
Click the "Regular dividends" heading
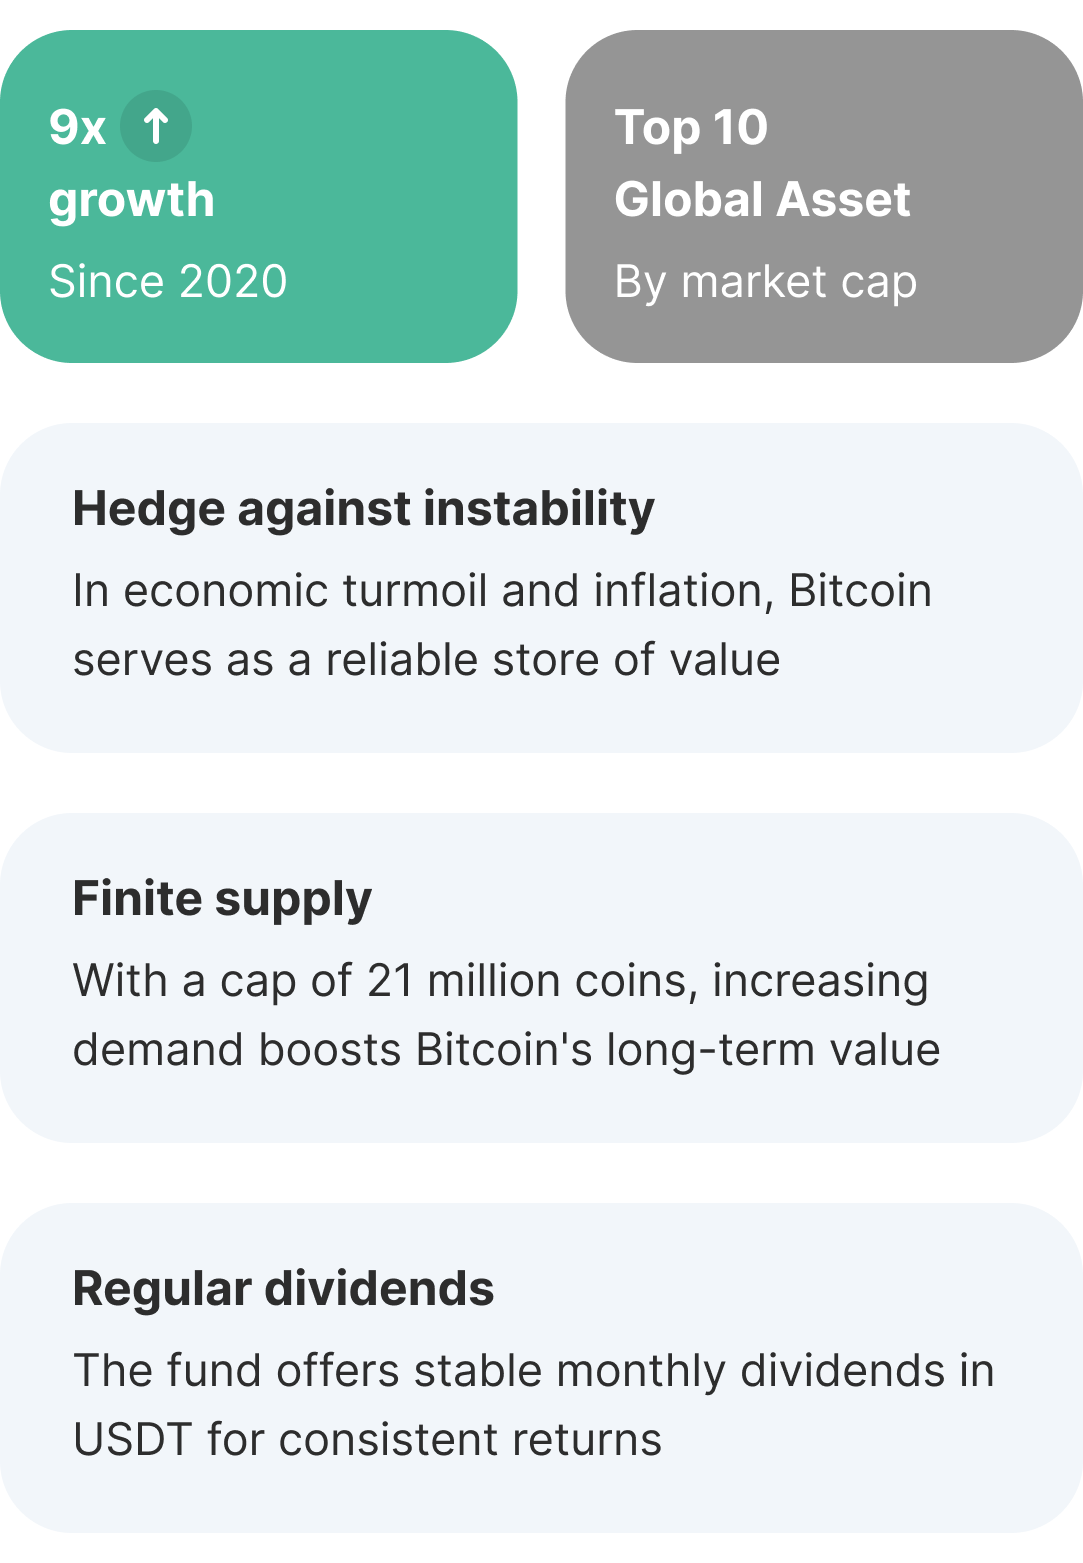click(x=284, y=1289)
